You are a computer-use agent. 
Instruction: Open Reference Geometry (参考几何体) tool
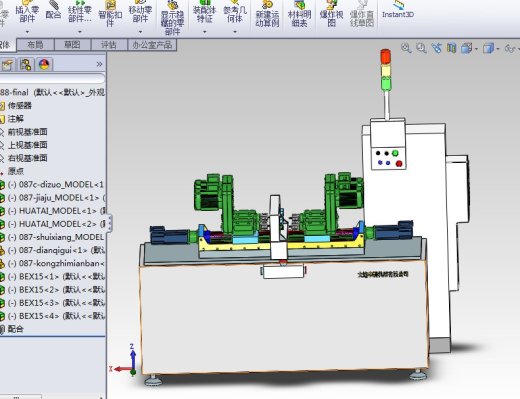point(235,12)
